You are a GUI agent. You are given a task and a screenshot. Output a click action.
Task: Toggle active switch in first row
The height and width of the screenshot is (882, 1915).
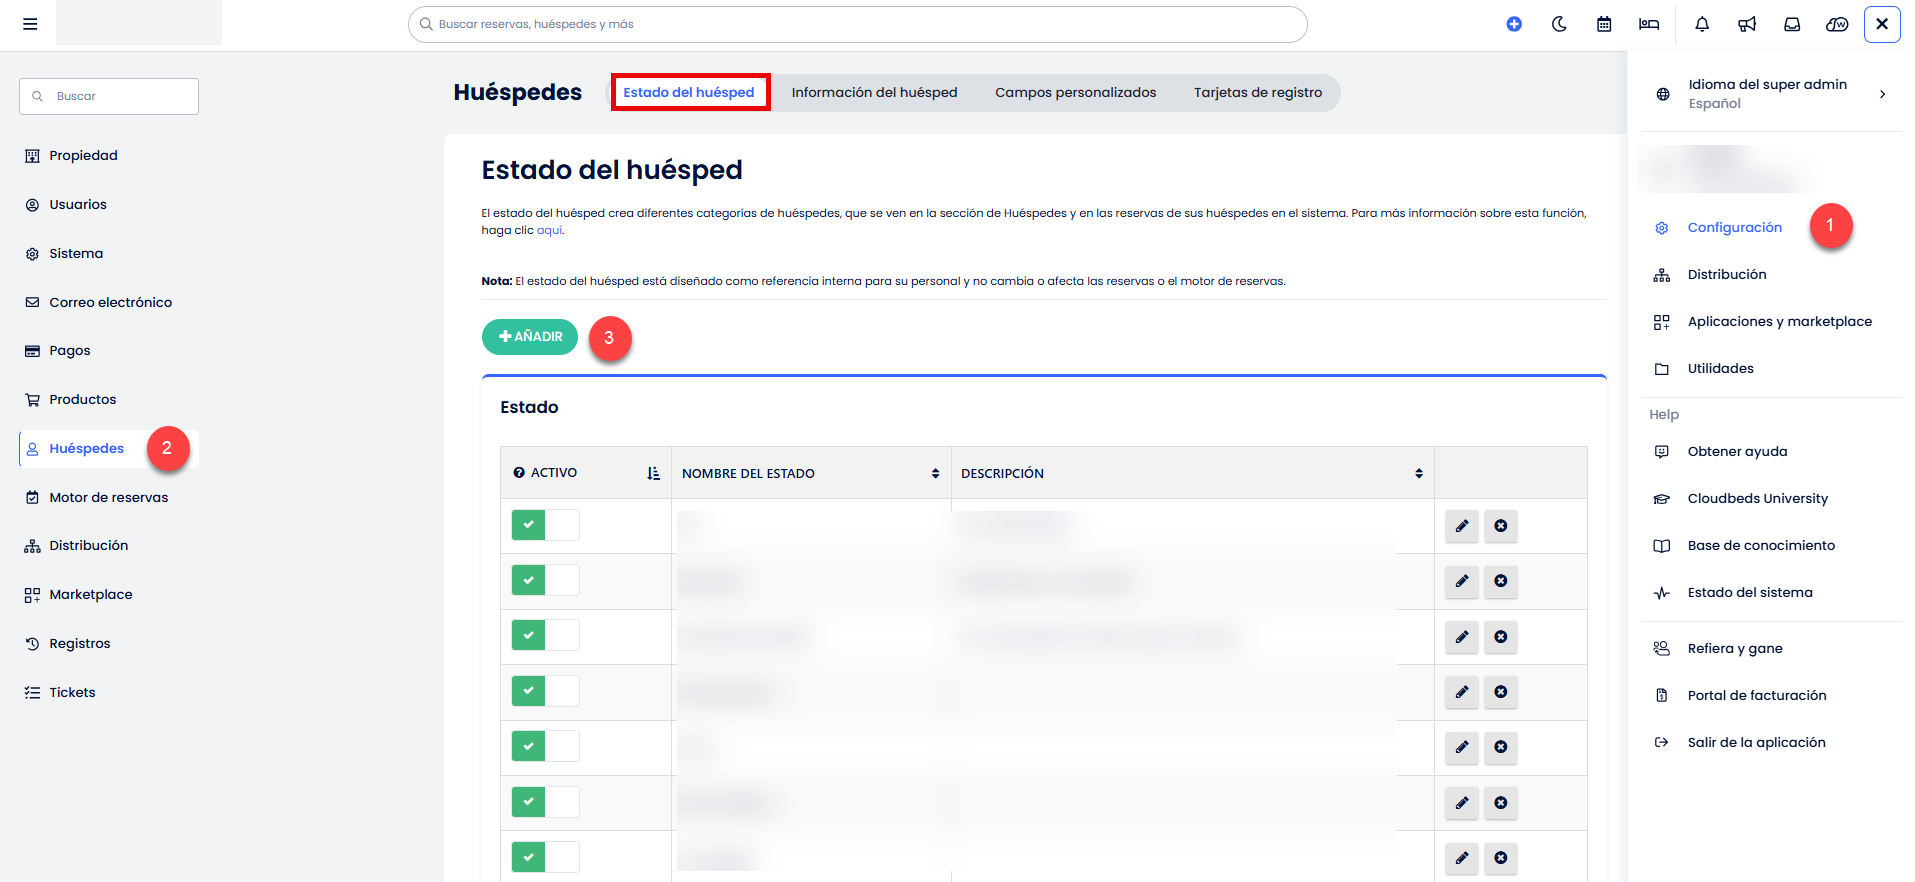(545, 525)
